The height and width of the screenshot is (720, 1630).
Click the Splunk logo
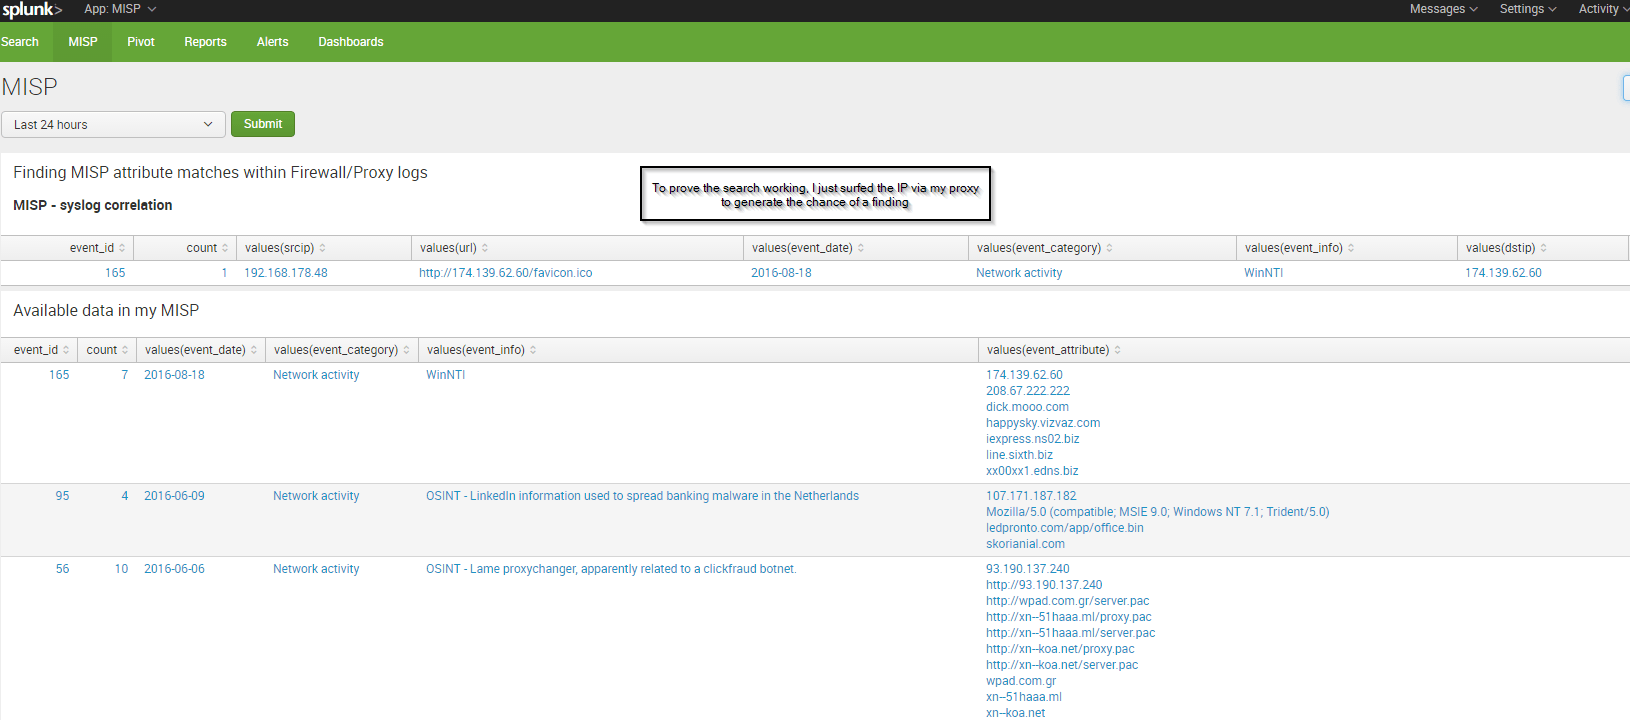[x=31, y=10]
